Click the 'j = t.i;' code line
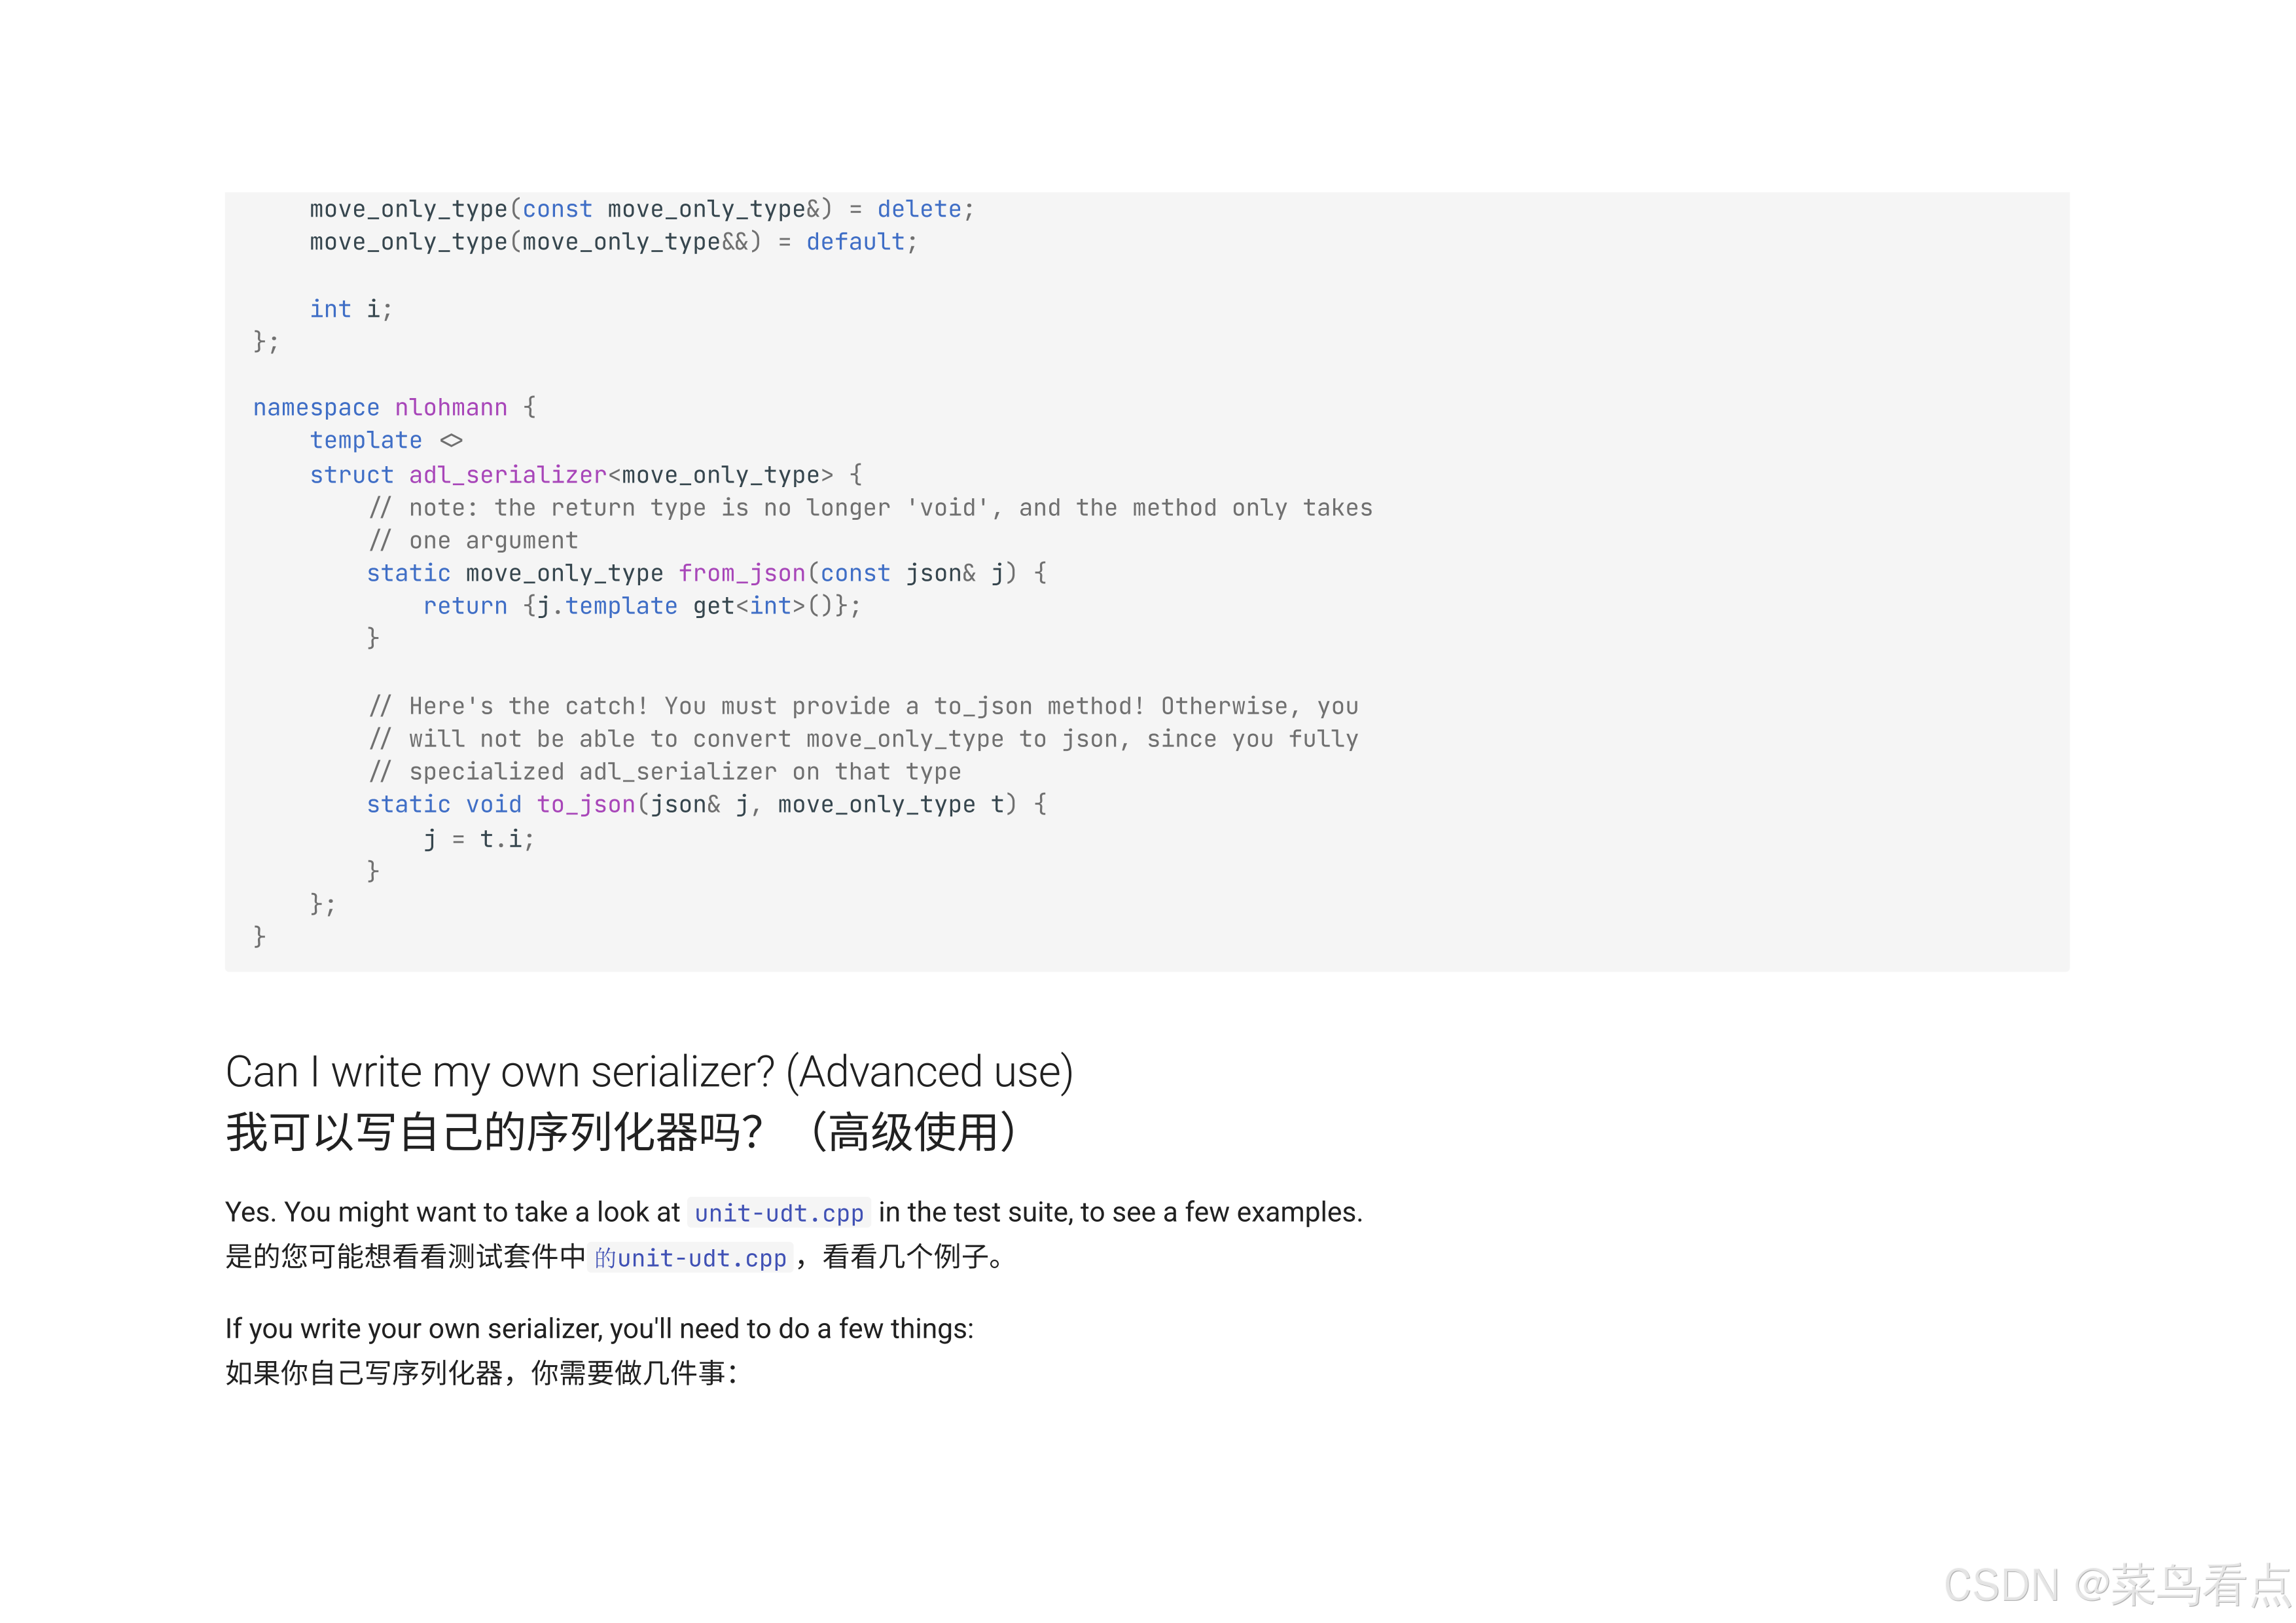Viewport: 2296px width, 1623px height. [478, 839]
